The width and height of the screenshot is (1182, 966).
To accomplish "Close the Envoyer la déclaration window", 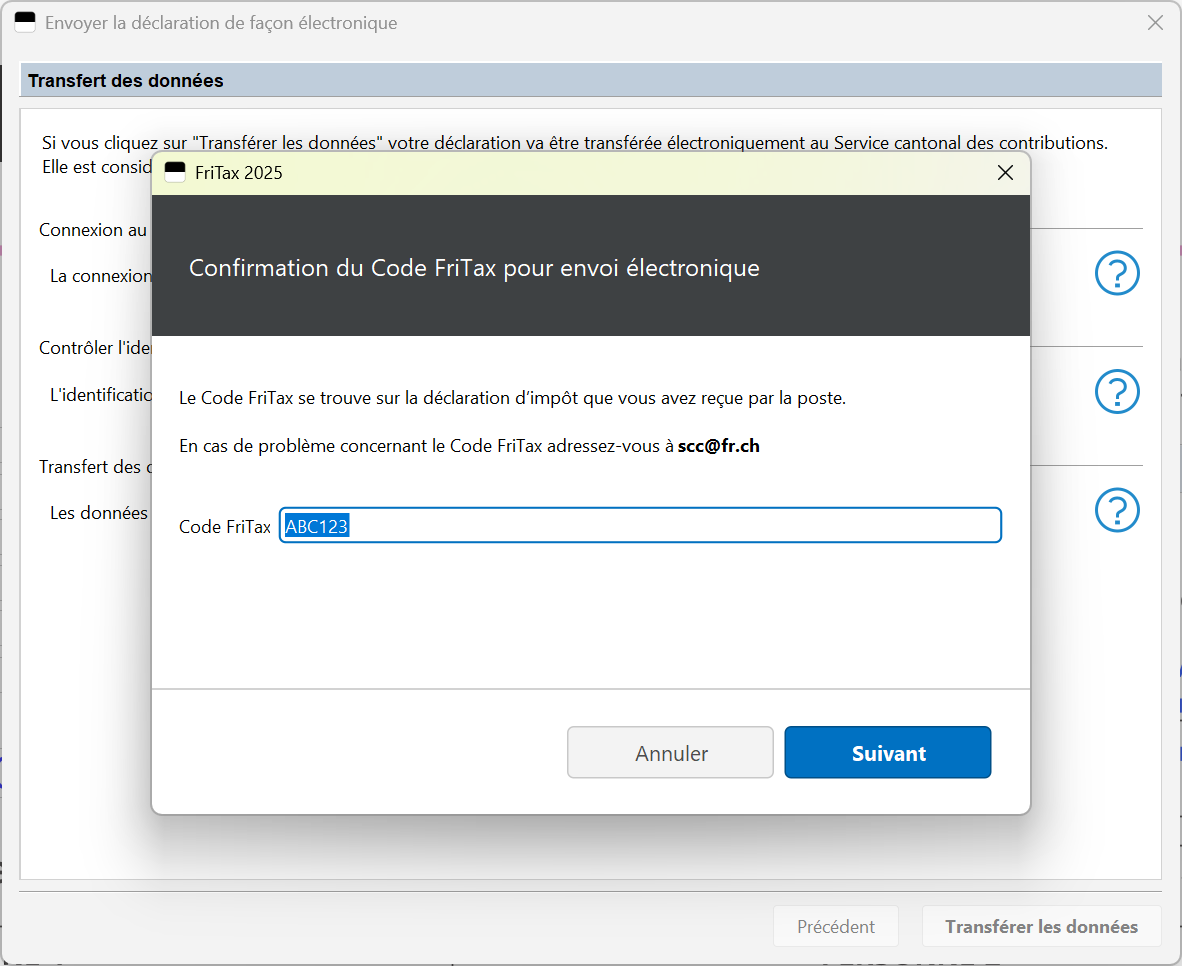I will pos(1155,23).
